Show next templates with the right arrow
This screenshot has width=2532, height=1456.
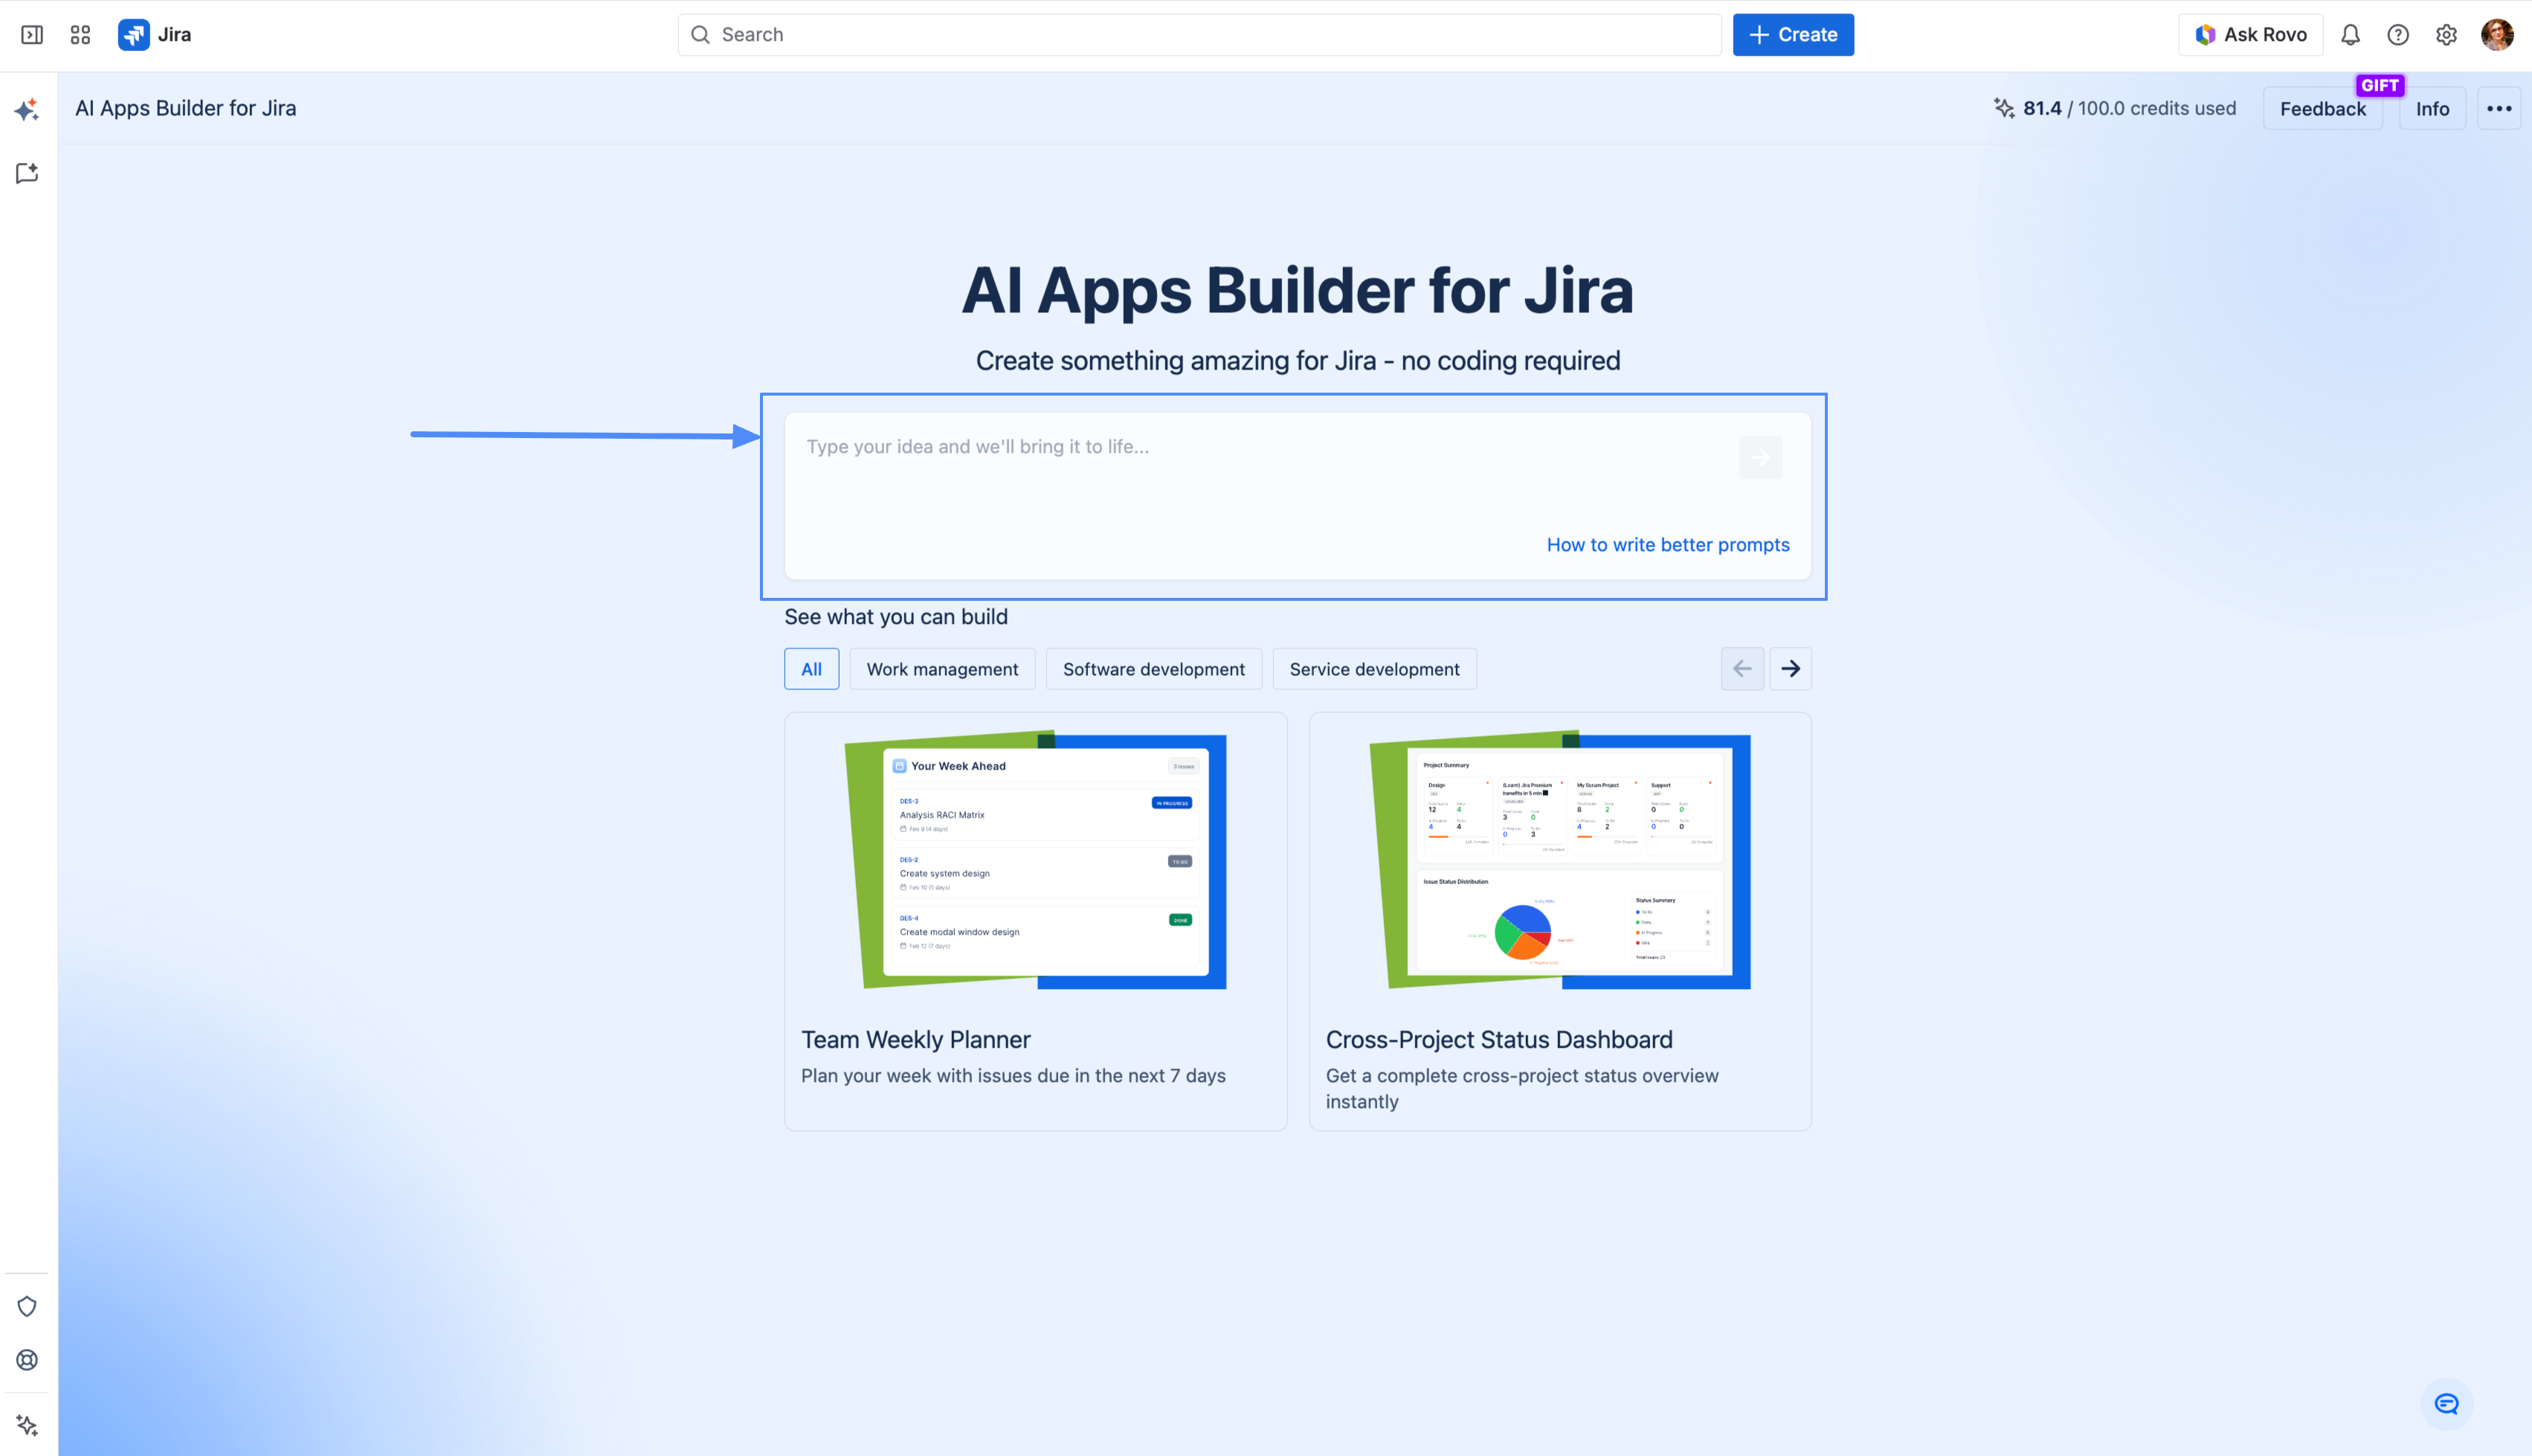(x=1790, y=669)
